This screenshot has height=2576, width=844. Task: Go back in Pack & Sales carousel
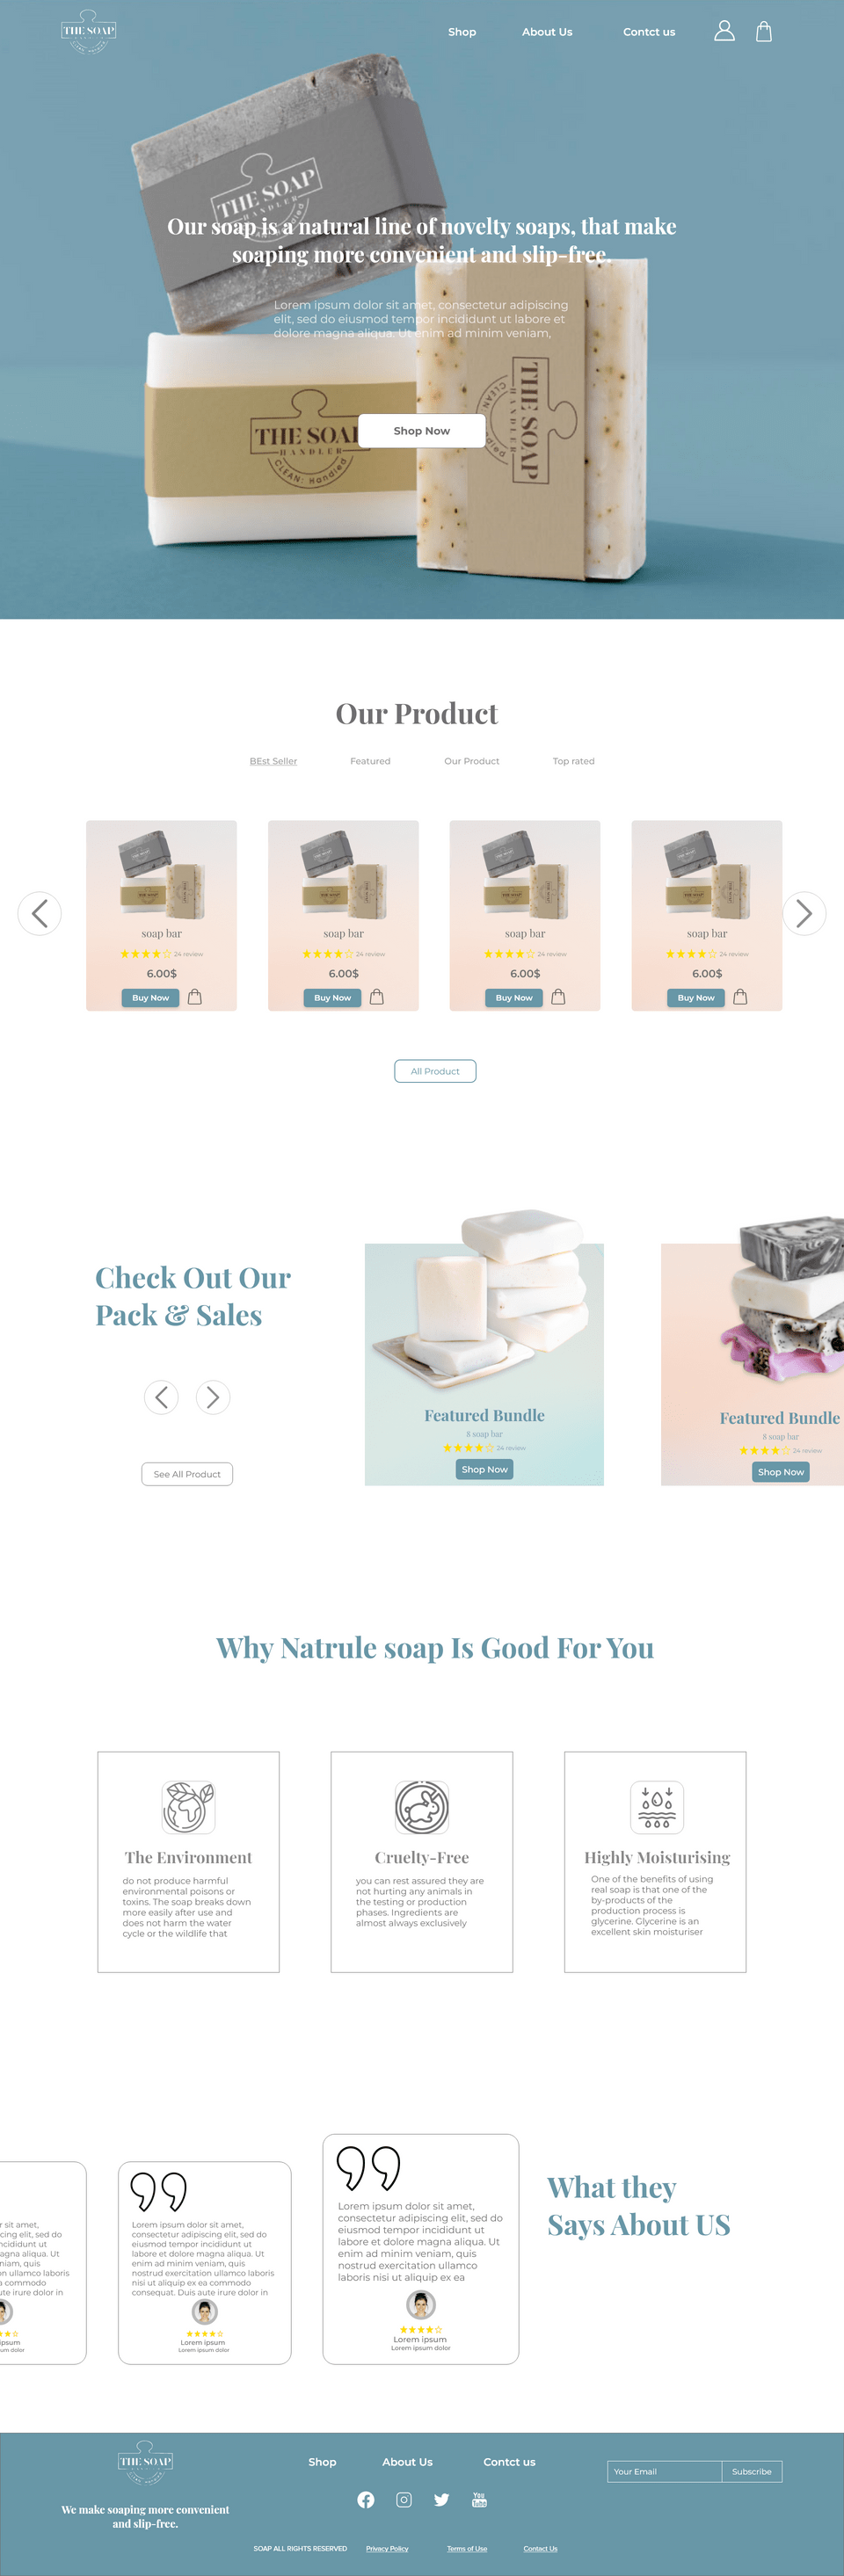pos(161,1397)
